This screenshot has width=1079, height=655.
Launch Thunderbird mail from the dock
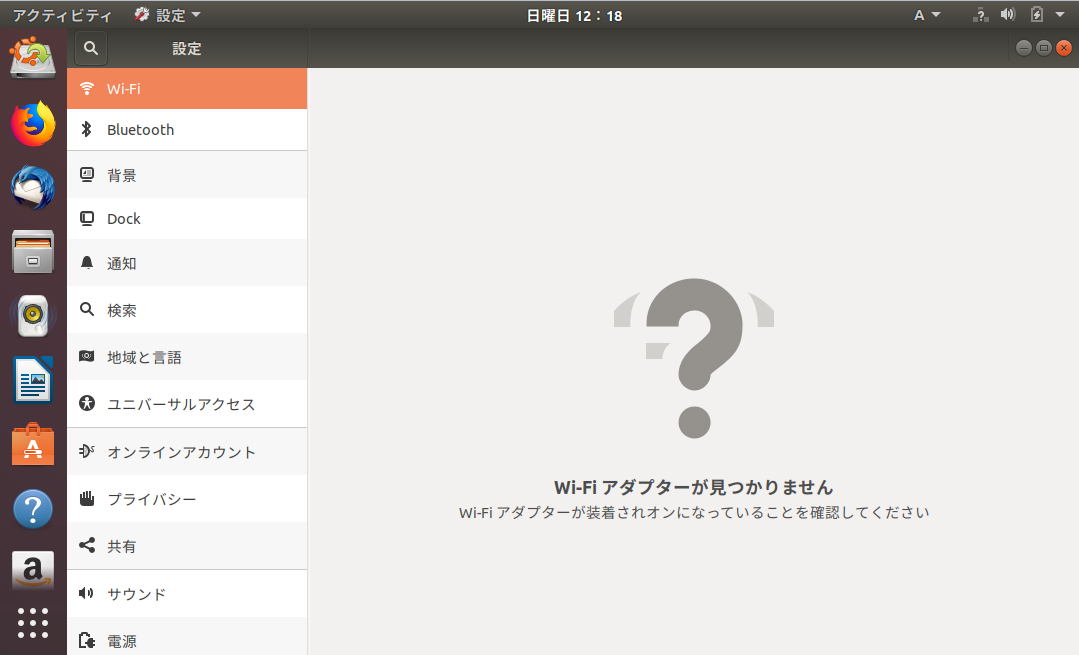click(33, 187)
